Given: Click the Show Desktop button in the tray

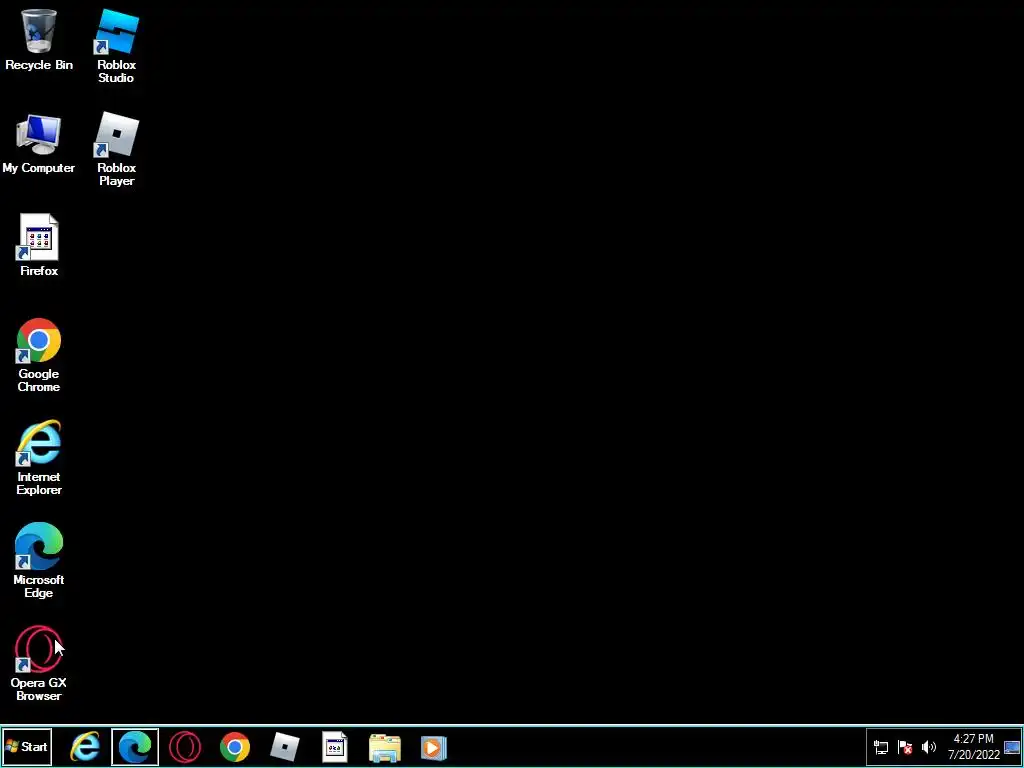Looking at the screenshot, I should coord(1012,747).
